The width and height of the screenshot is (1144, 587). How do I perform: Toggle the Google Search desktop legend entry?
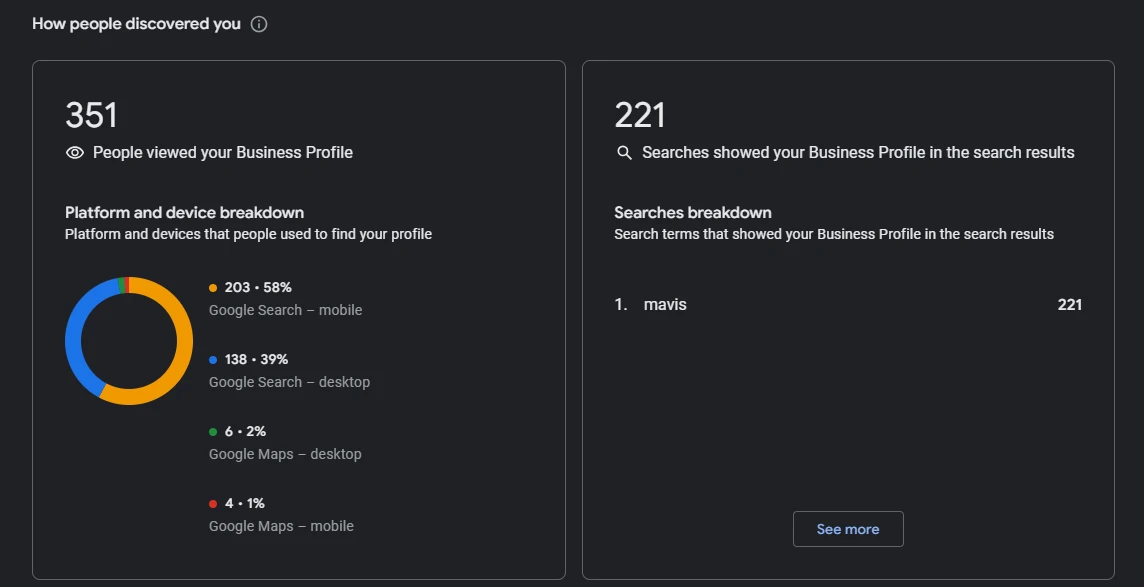click(x=289, y=370)
